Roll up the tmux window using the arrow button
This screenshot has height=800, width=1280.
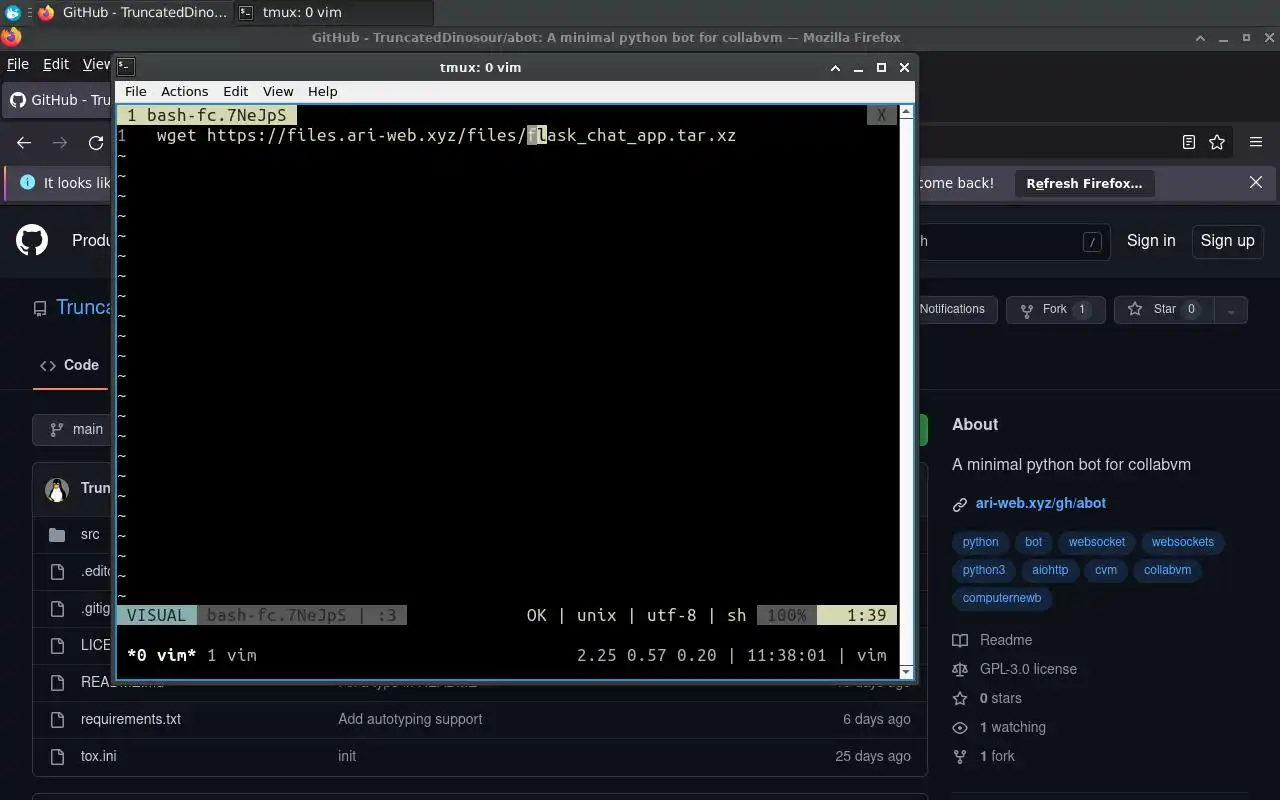tap(835, 67)
